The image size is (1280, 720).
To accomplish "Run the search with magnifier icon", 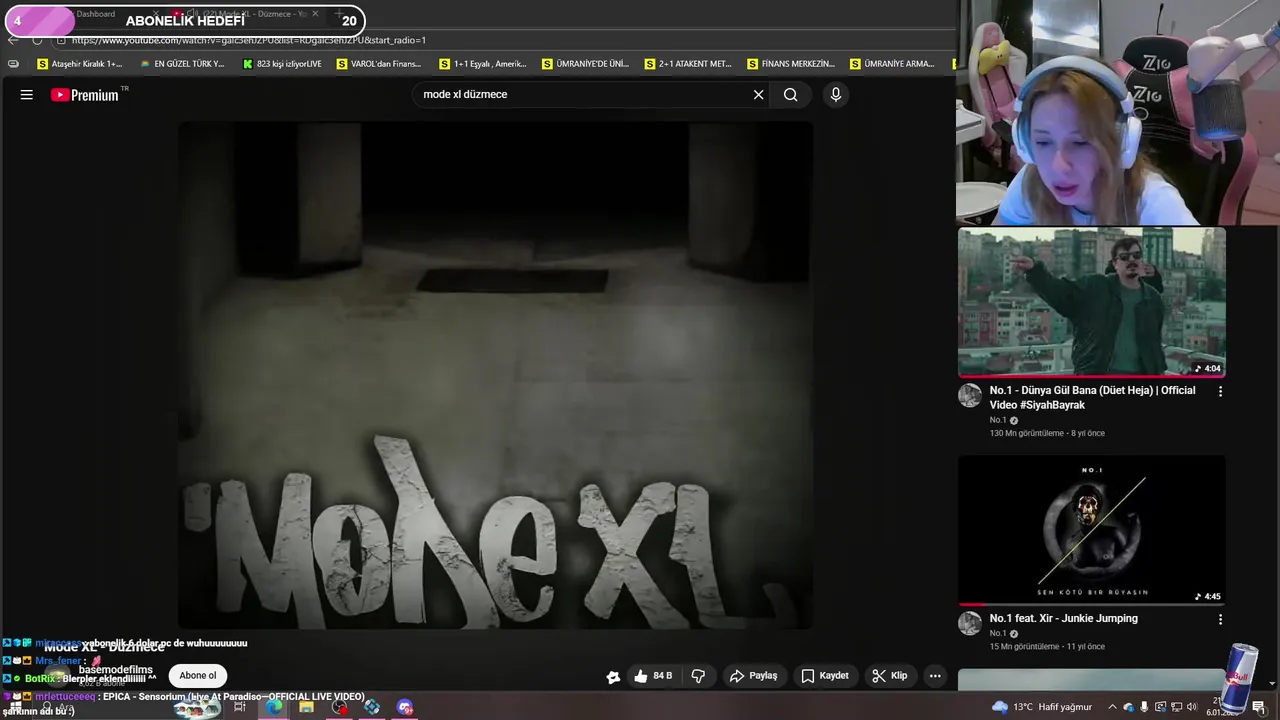I will pos(790,95).
